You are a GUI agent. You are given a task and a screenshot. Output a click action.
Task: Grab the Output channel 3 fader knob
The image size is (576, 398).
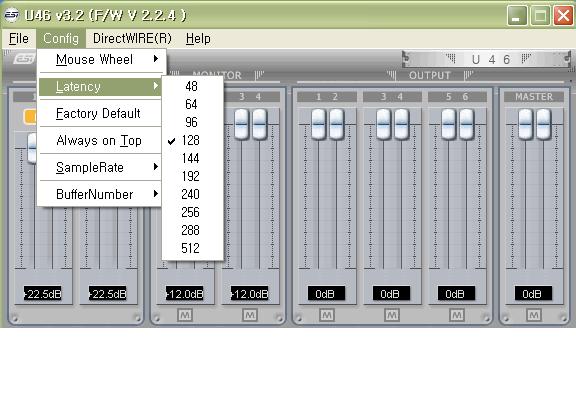pos(384,124)
